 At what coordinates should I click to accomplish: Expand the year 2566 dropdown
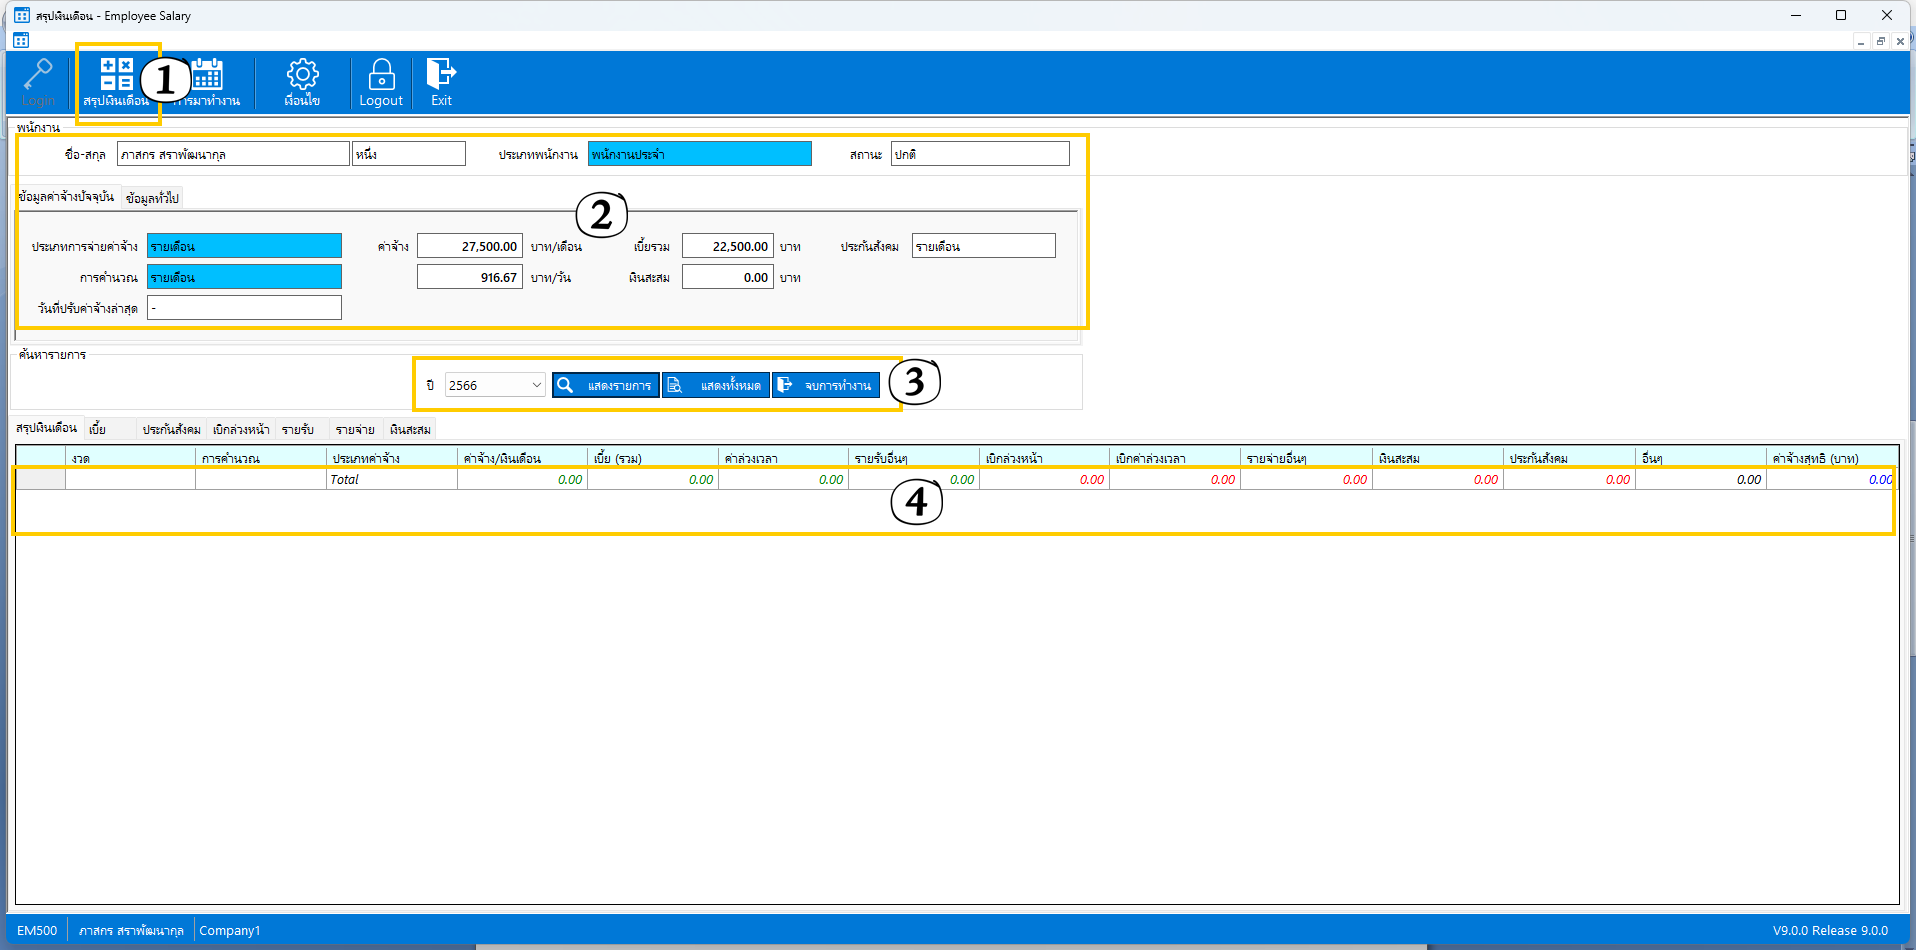(x=536, y=385)
